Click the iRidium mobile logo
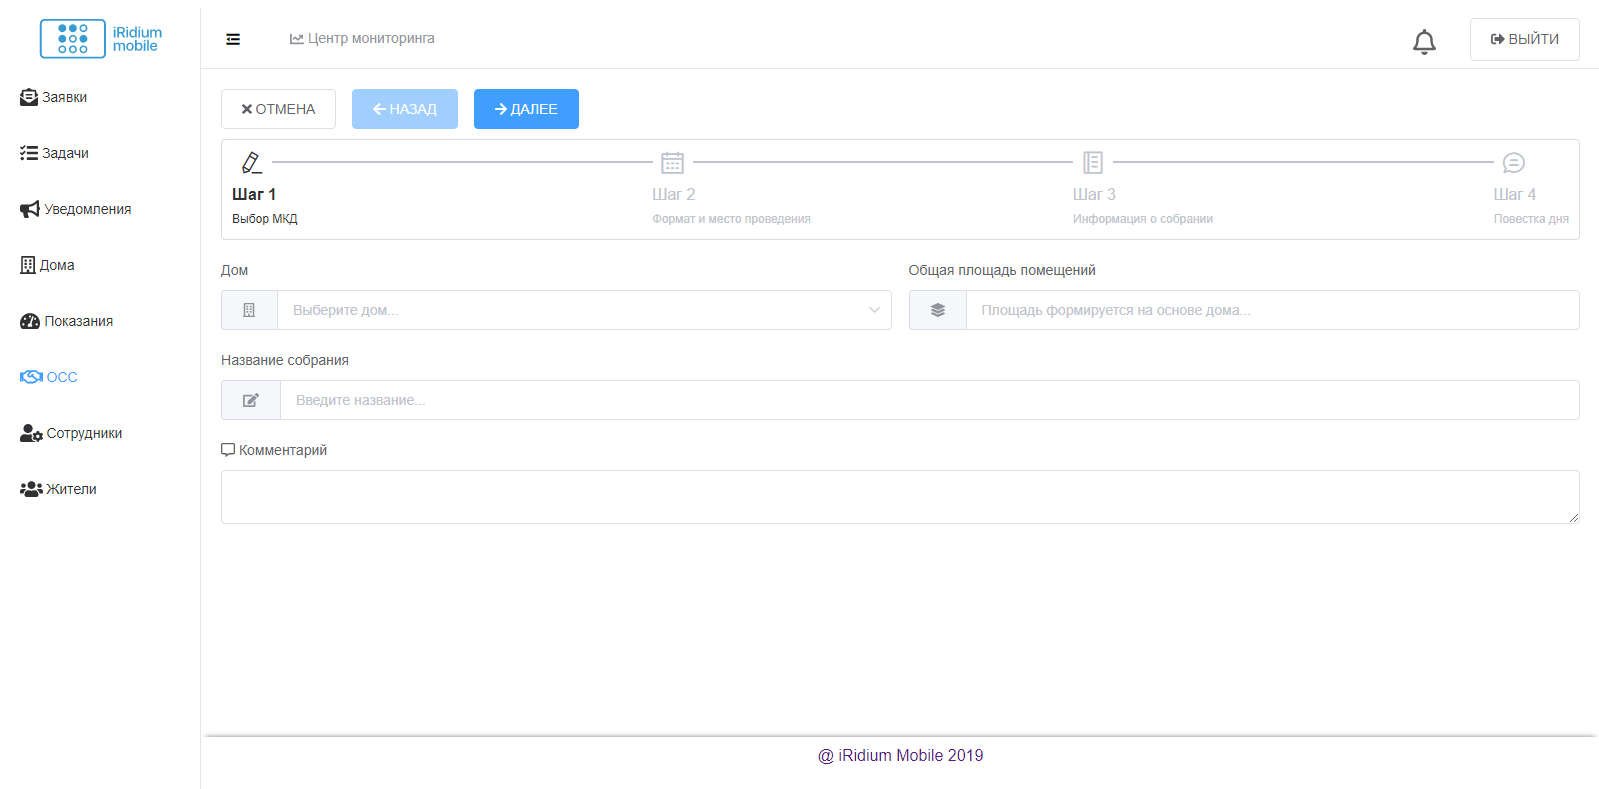This screenshot has height=789, width=1599. pyautogui.click(x=101, y=39)
